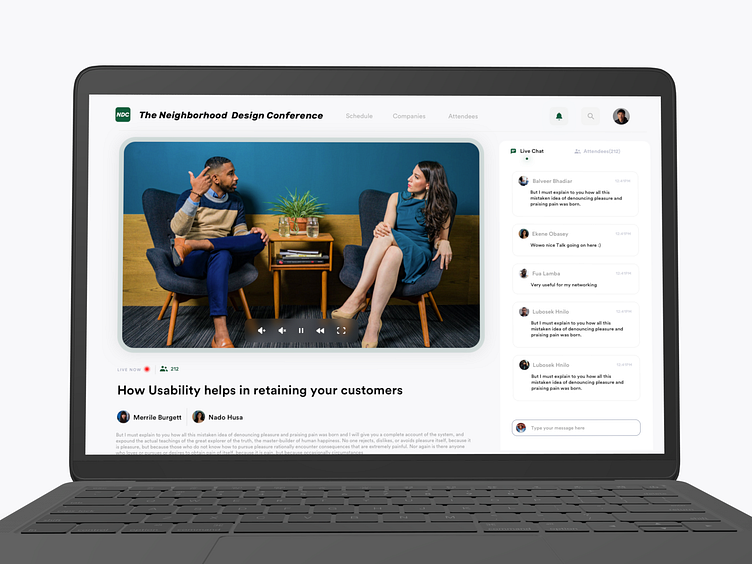The width and height of the screenshot is (752, 564).
Task: Open notifications with the bell icon
Action: point(559,116)
